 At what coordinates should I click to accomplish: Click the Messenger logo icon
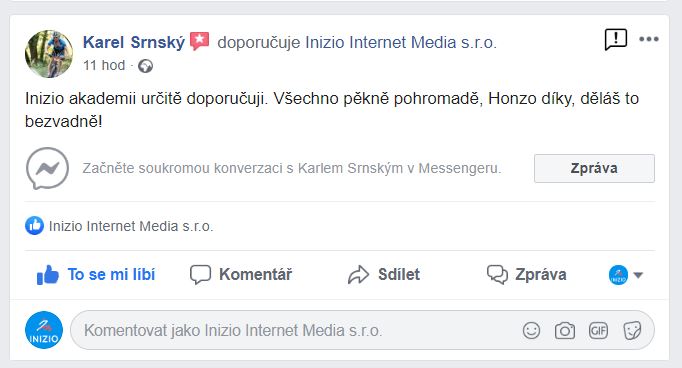(x=47, y=168)
